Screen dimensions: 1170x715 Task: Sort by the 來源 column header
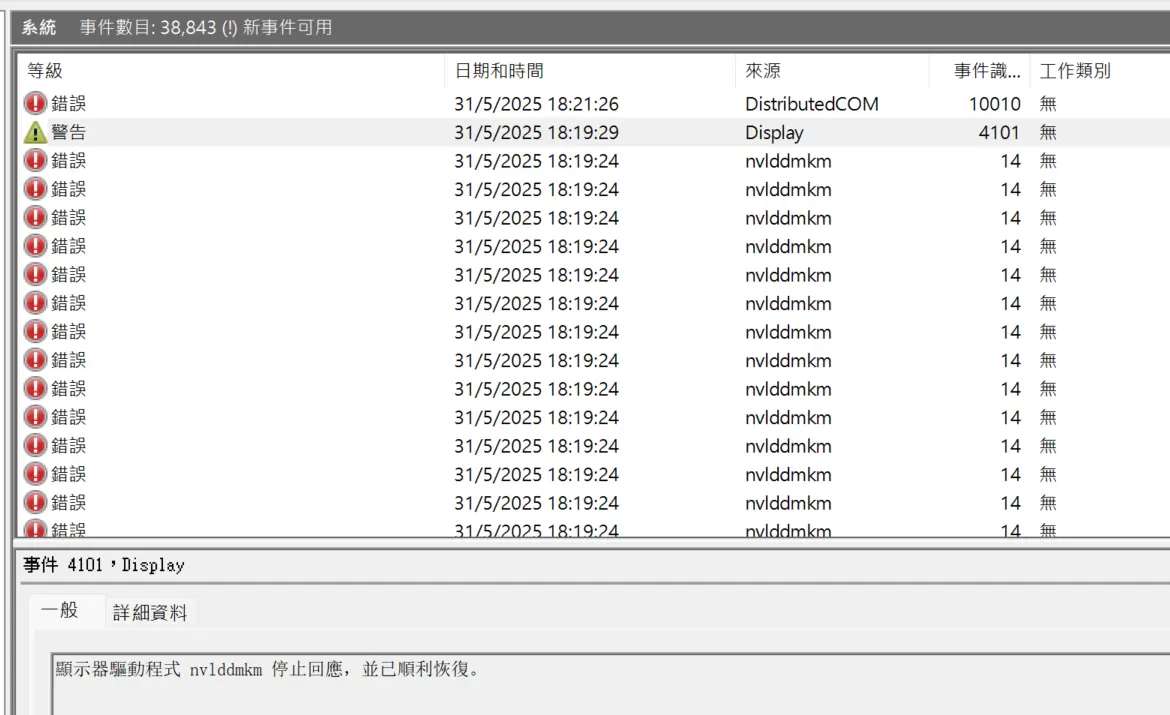(832, 71)
